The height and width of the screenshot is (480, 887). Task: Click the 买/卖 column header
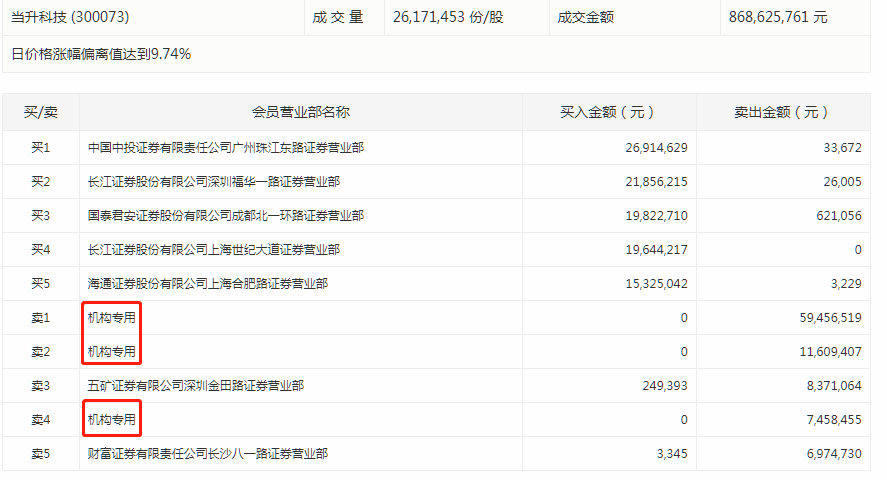pos(40,112)
